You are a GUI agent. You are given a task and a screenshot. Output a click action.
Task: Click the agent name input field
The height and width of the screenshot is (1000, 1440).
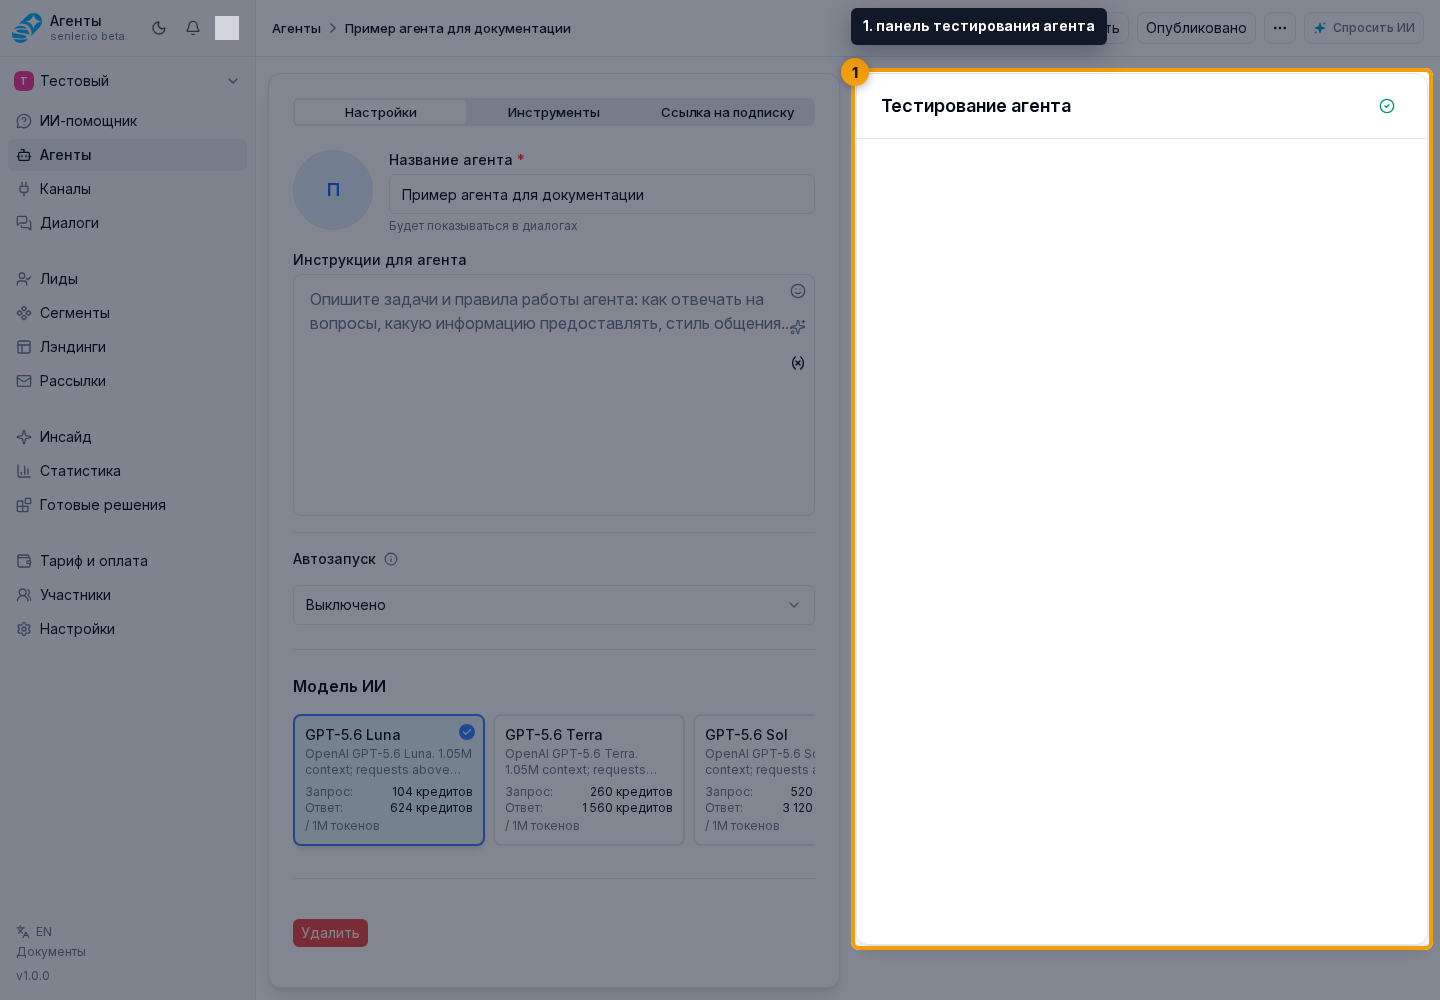pos(602,195)
